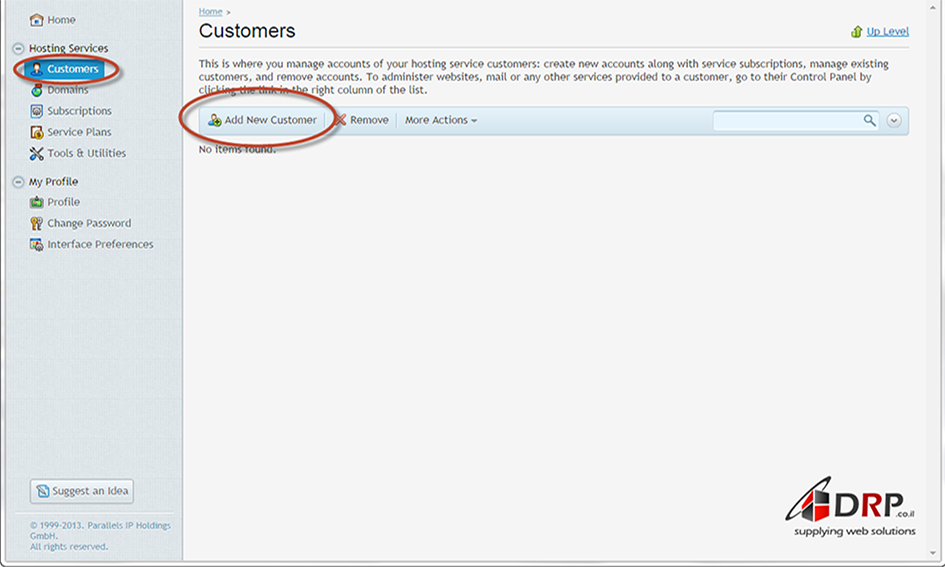Screen dimensions: 945x567
Task: Click the Tools & Utilities wrench icon
Action: coord(37,153)
